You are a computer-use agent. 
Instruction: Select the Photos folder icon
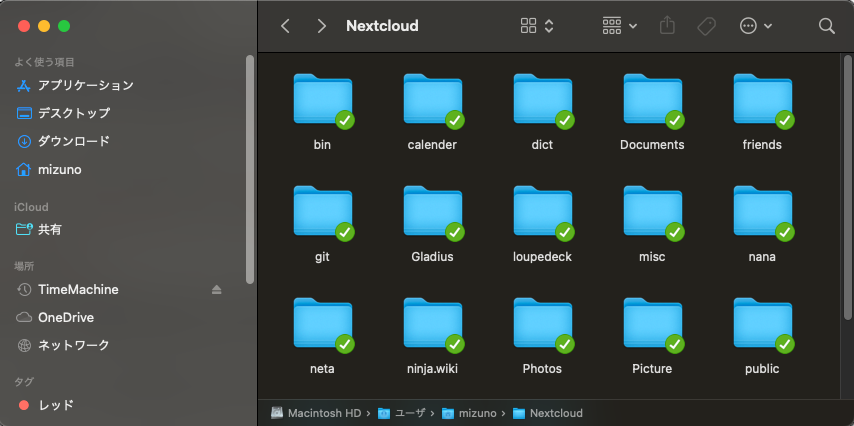click(542, 325)
